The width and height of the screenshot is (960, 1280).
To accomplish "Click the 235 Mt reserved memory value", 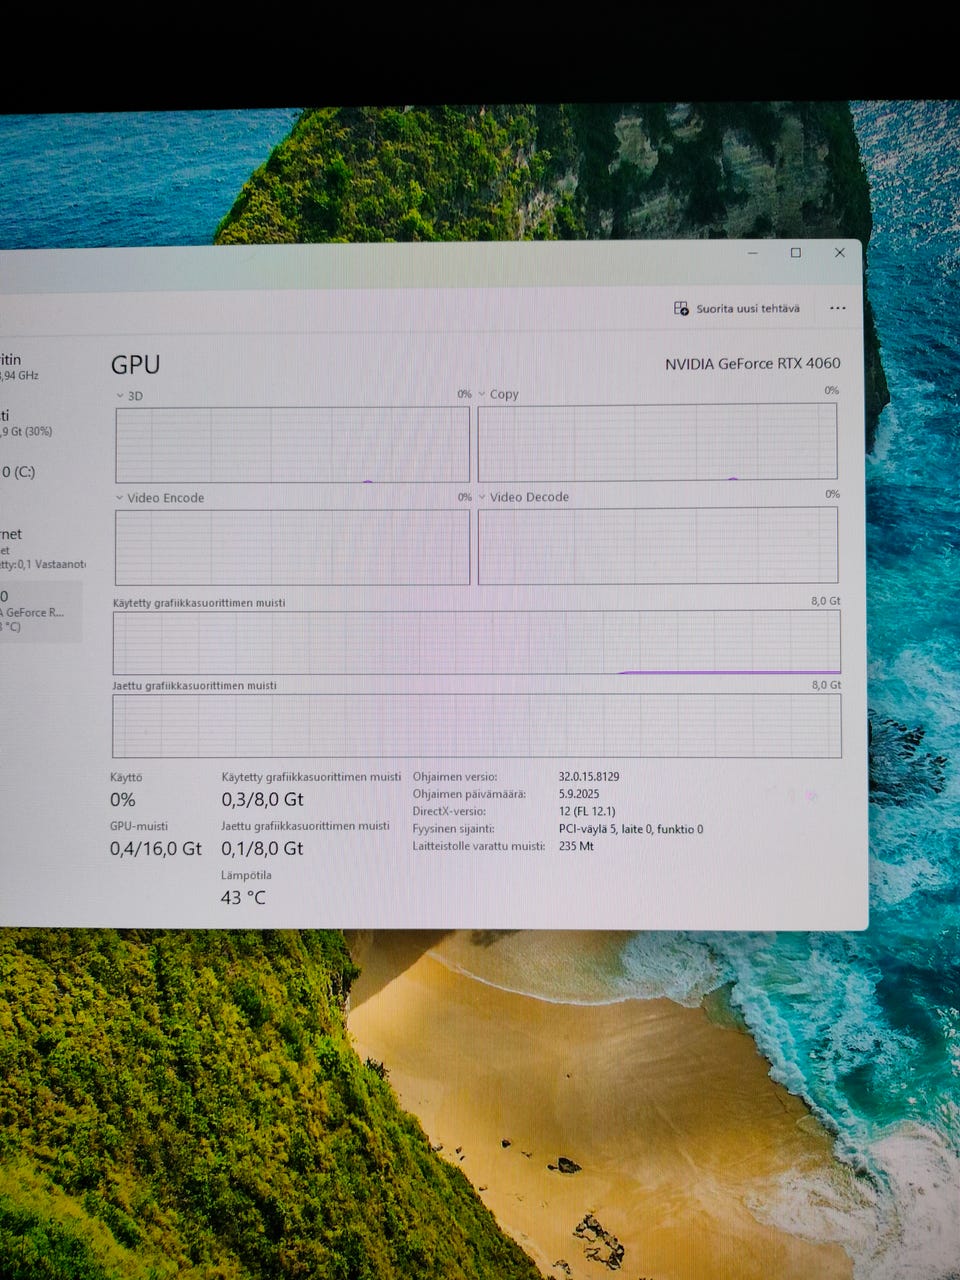I will point(576,846).
